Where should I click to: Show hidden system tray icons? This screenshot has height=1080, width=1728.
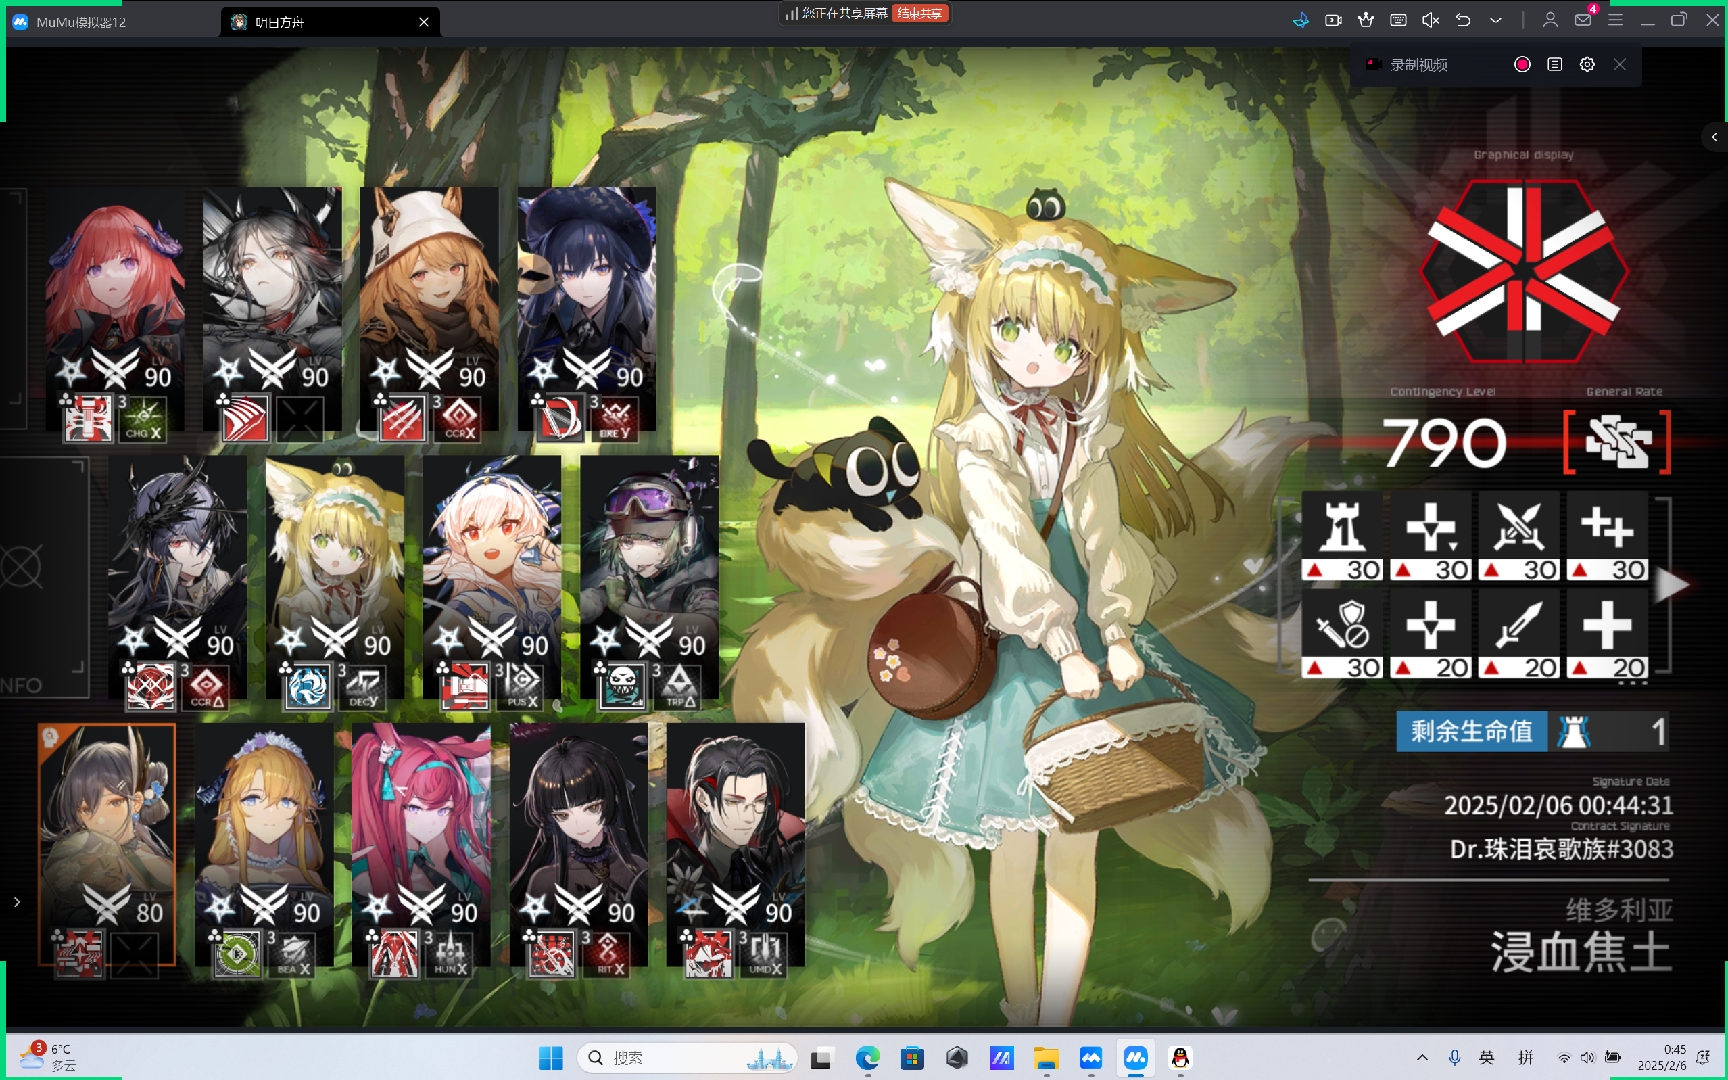click(x=1422, y=1058)
